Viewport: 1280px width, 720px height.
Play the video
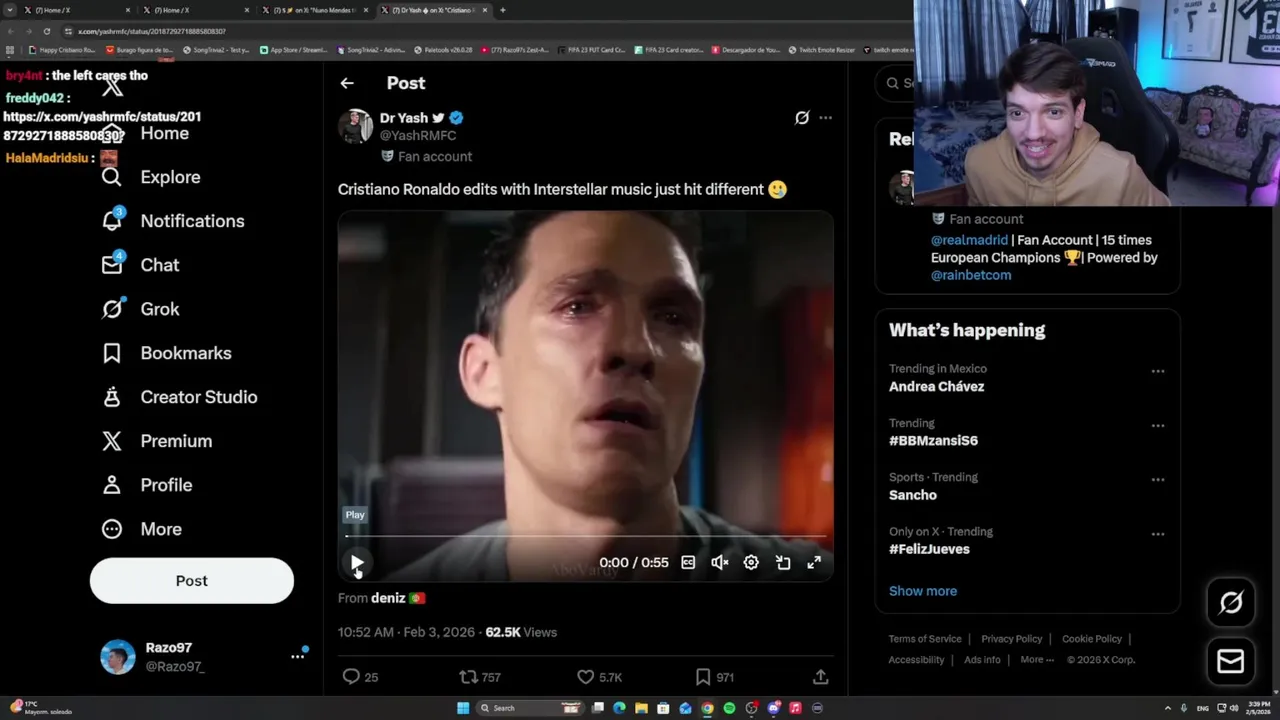coord(357,563)
